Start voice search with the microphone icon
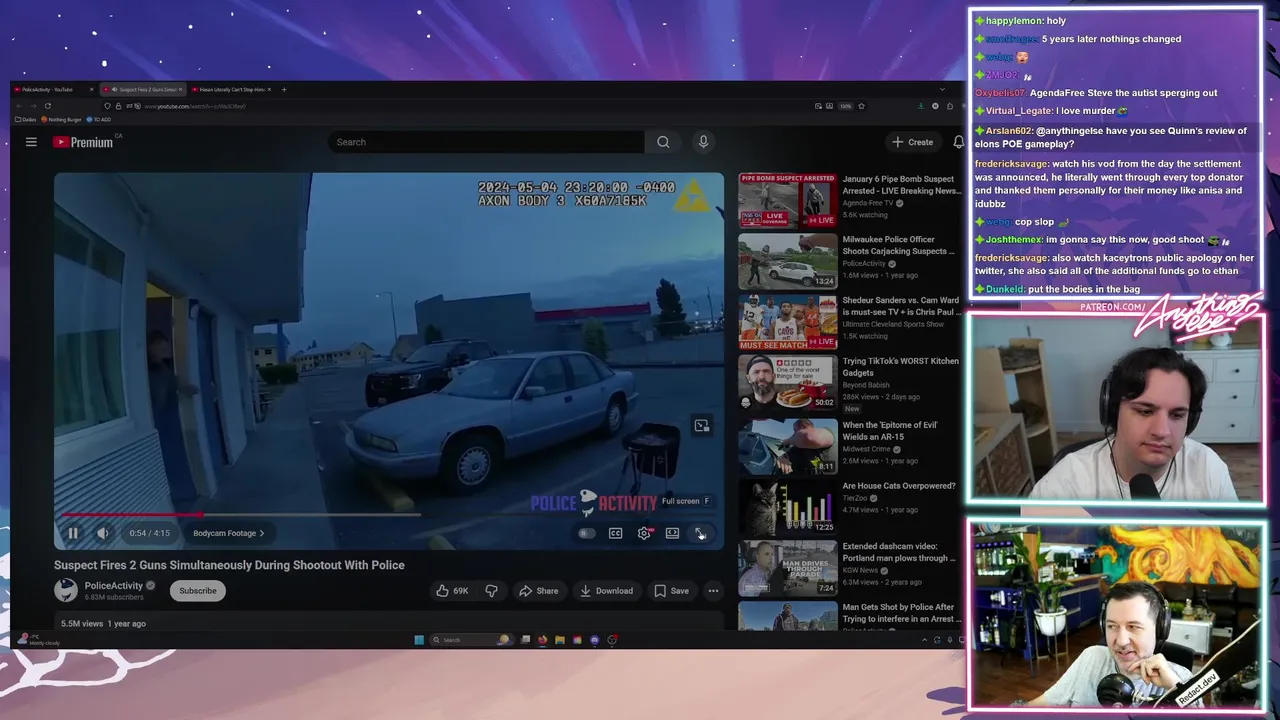The width and height of the screenshot is (1280, 720). (x=703, y=142)
